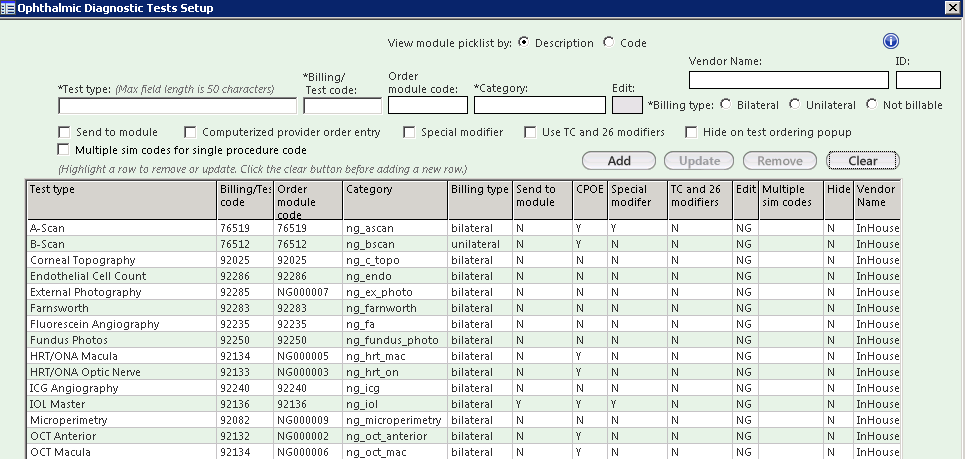Image resolution: width=965 pixels, height=459 pixels.
Task: Enable Hide on test ordering popup
Action: click(691, 132)
